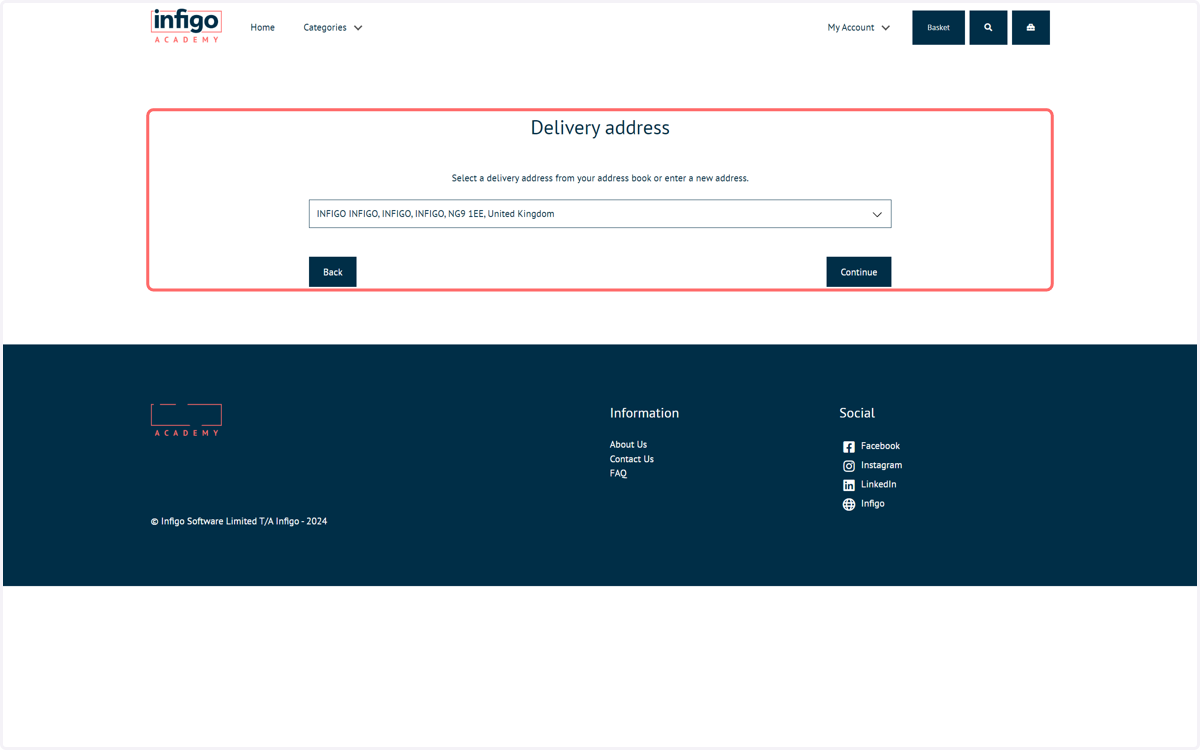Click the Information footer heading

tap(644, 413)
